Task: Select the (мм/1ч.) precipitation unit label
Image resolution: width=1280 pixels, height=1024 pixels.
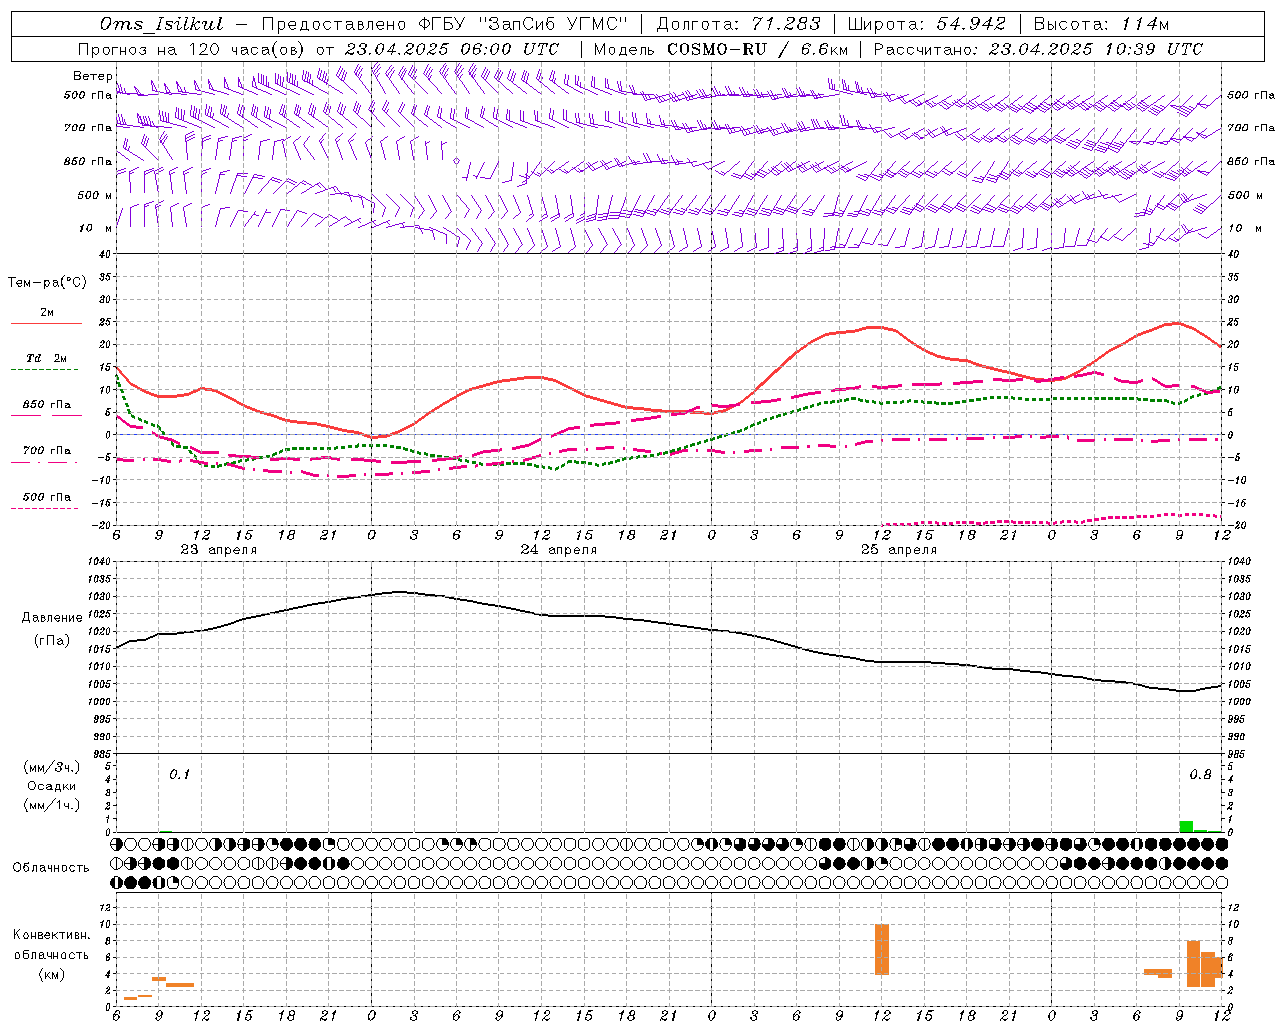Action: pyautogui.click(x=52, y=805)
